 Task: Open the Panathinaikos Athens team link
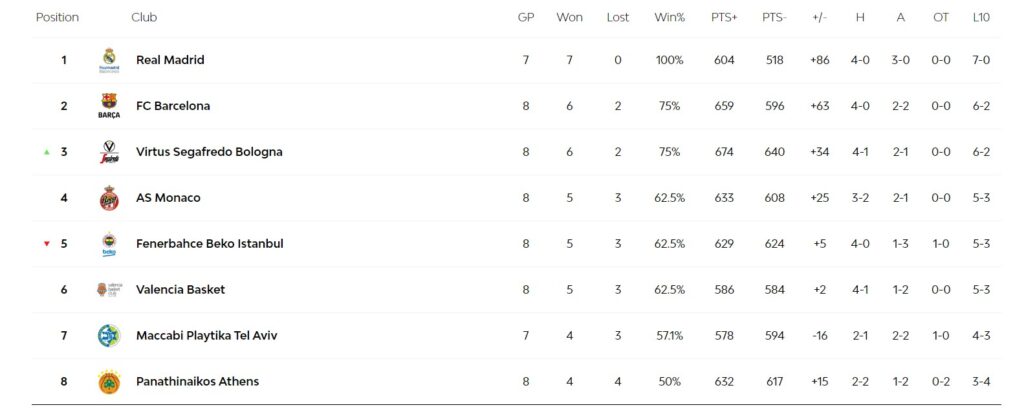197,382
